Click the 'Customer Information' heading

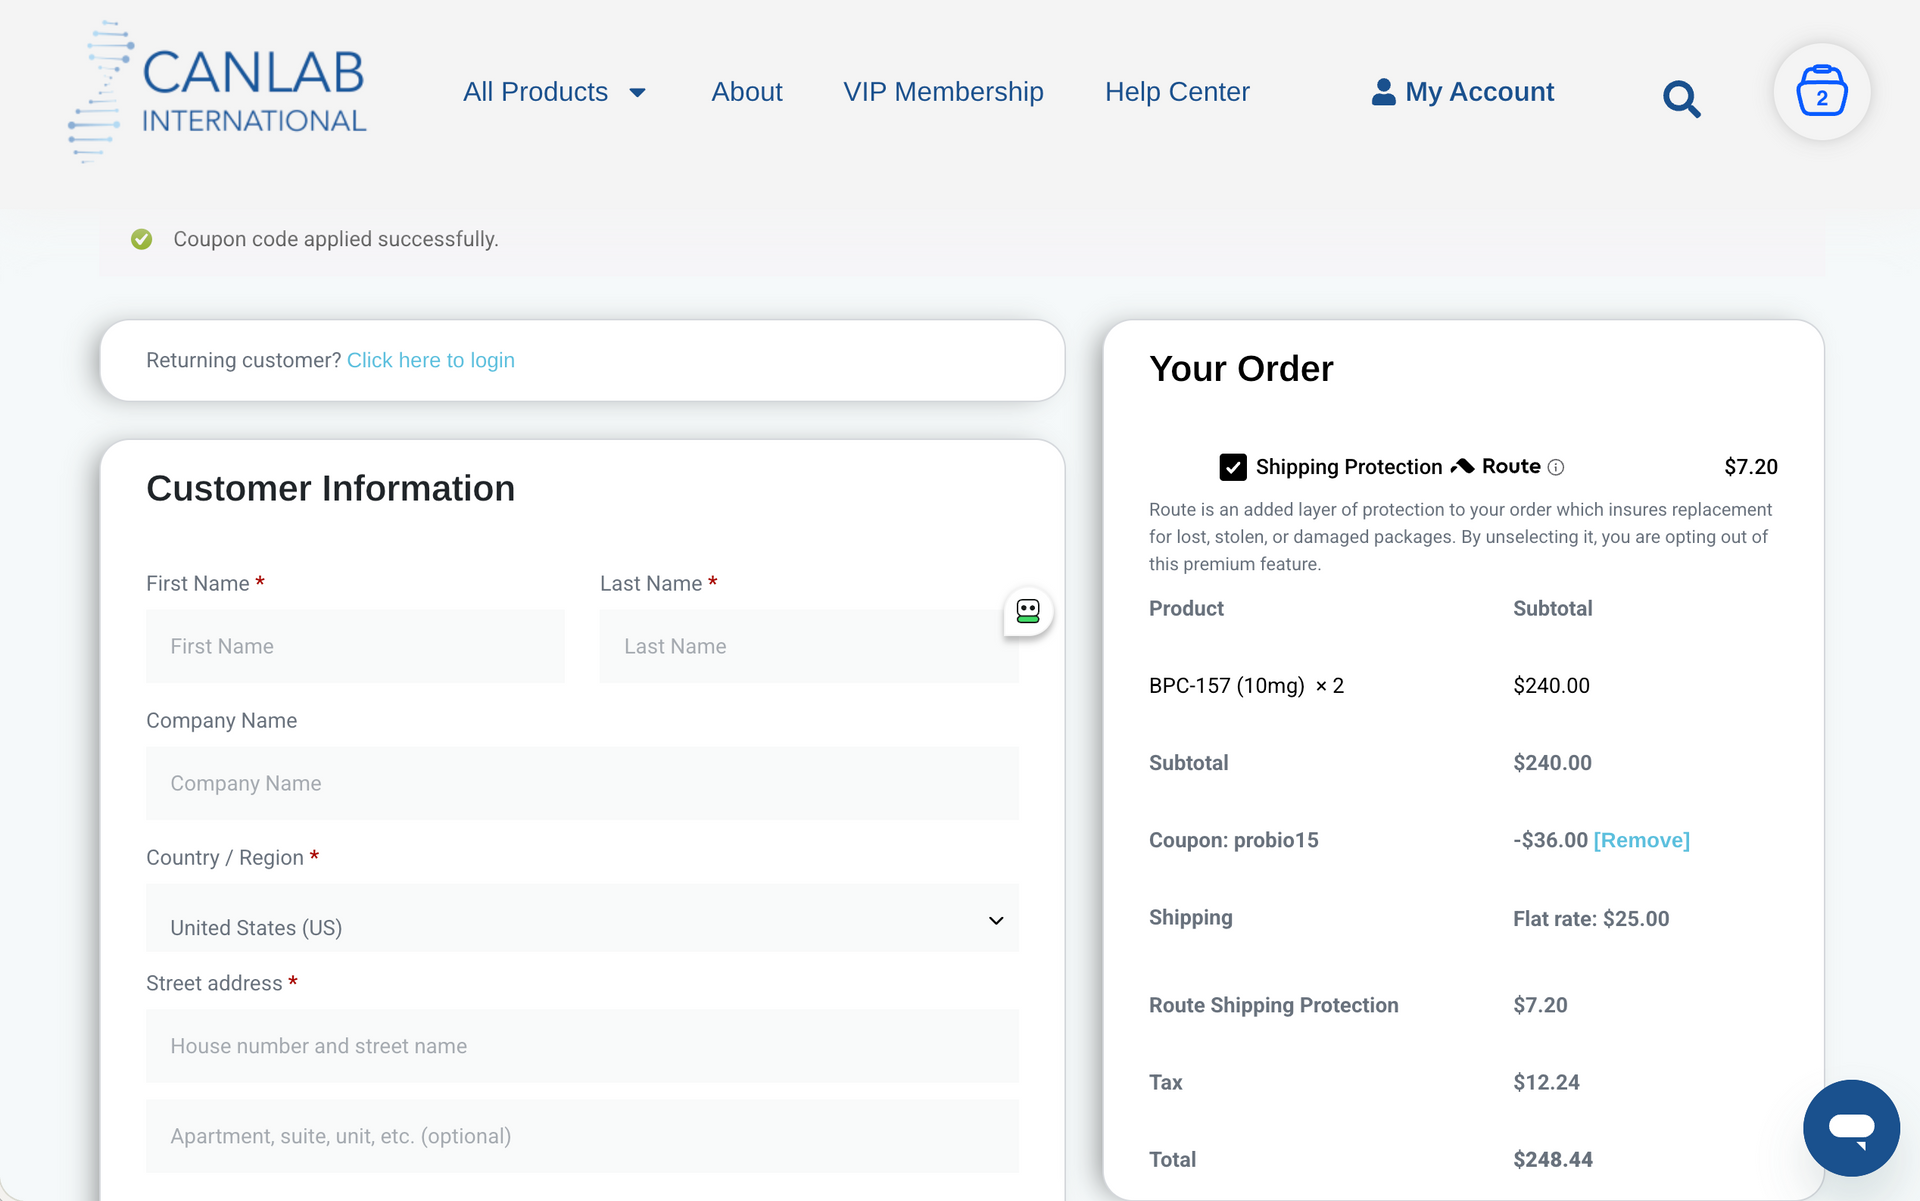point(330,488)
